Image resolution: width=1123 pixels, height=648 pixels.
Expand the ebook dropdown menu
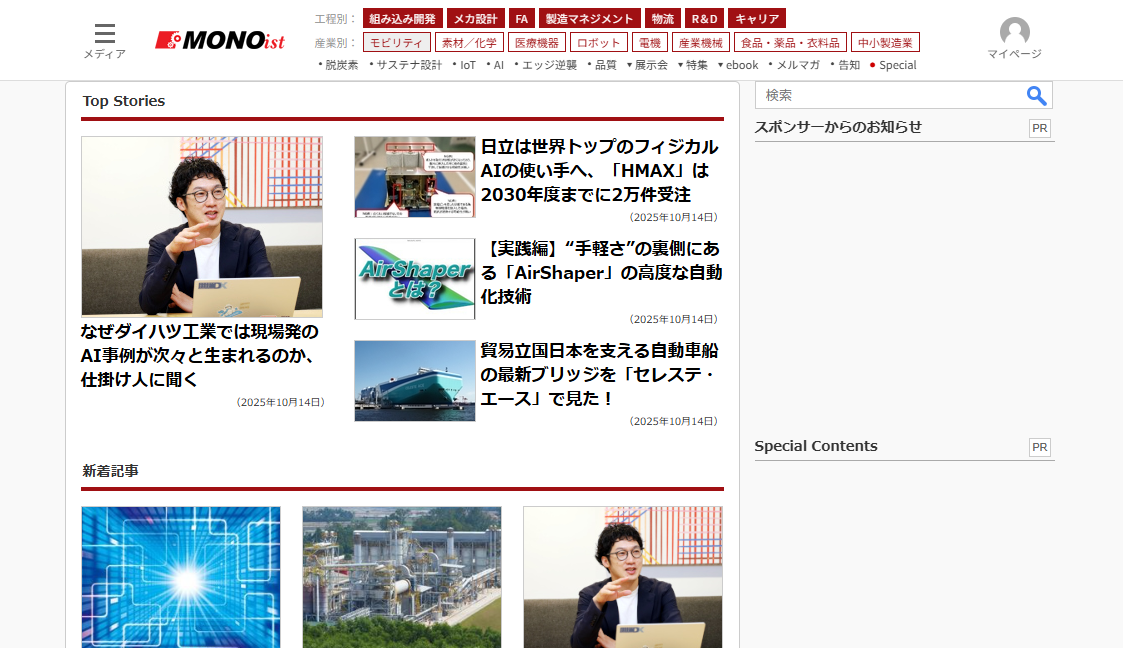click(738, 65)
